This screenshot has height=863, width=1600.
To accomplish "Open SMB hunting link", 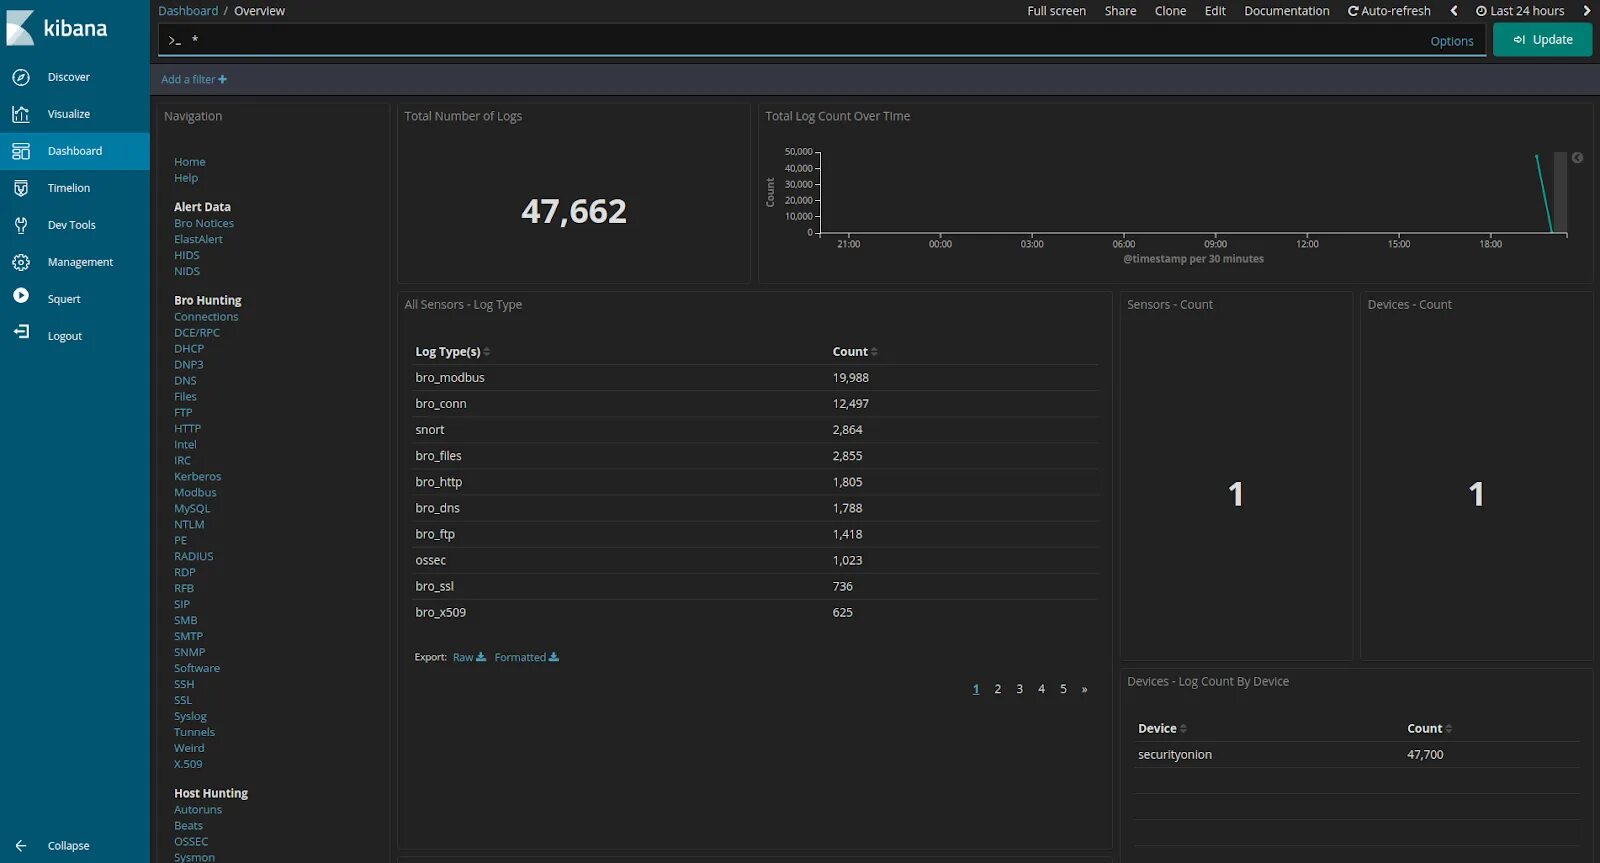I will click(x=186, y=621).
